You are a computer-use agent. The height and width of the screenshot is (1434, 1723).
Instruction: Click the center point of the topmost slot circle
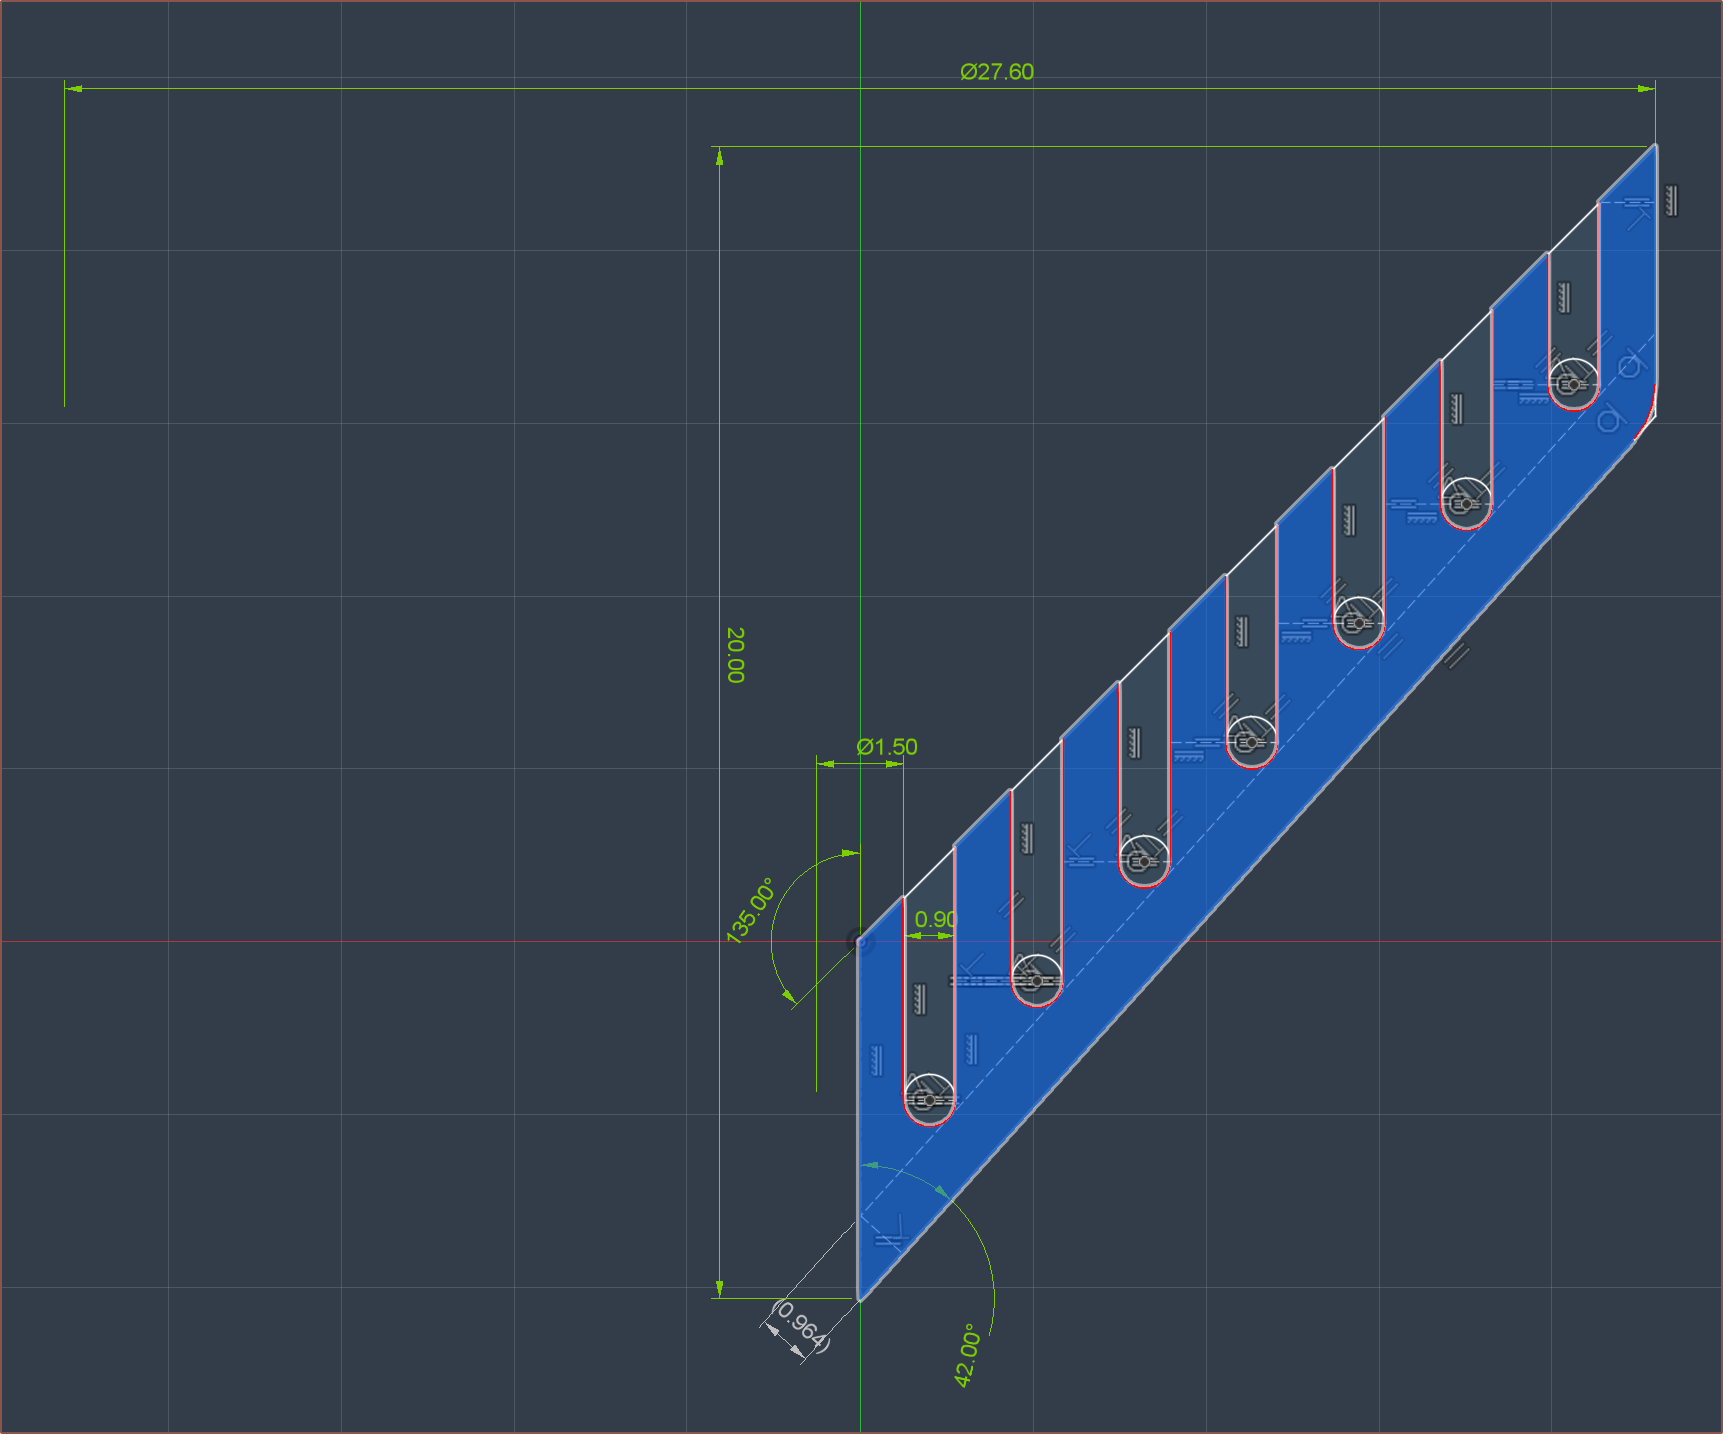(1574, 384)
